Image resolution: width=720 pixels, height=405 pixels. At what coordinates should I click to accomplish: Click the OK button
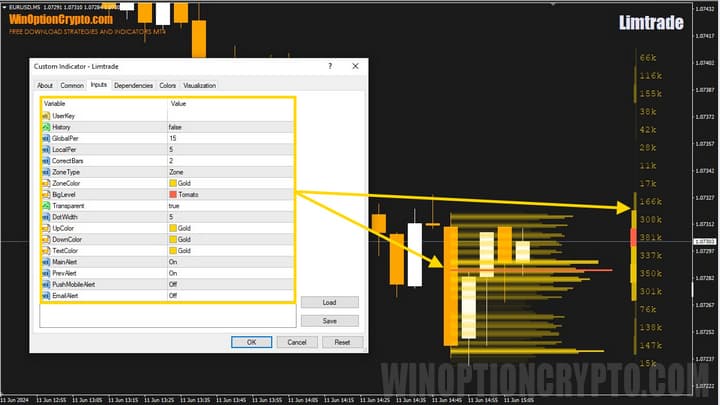251,341
